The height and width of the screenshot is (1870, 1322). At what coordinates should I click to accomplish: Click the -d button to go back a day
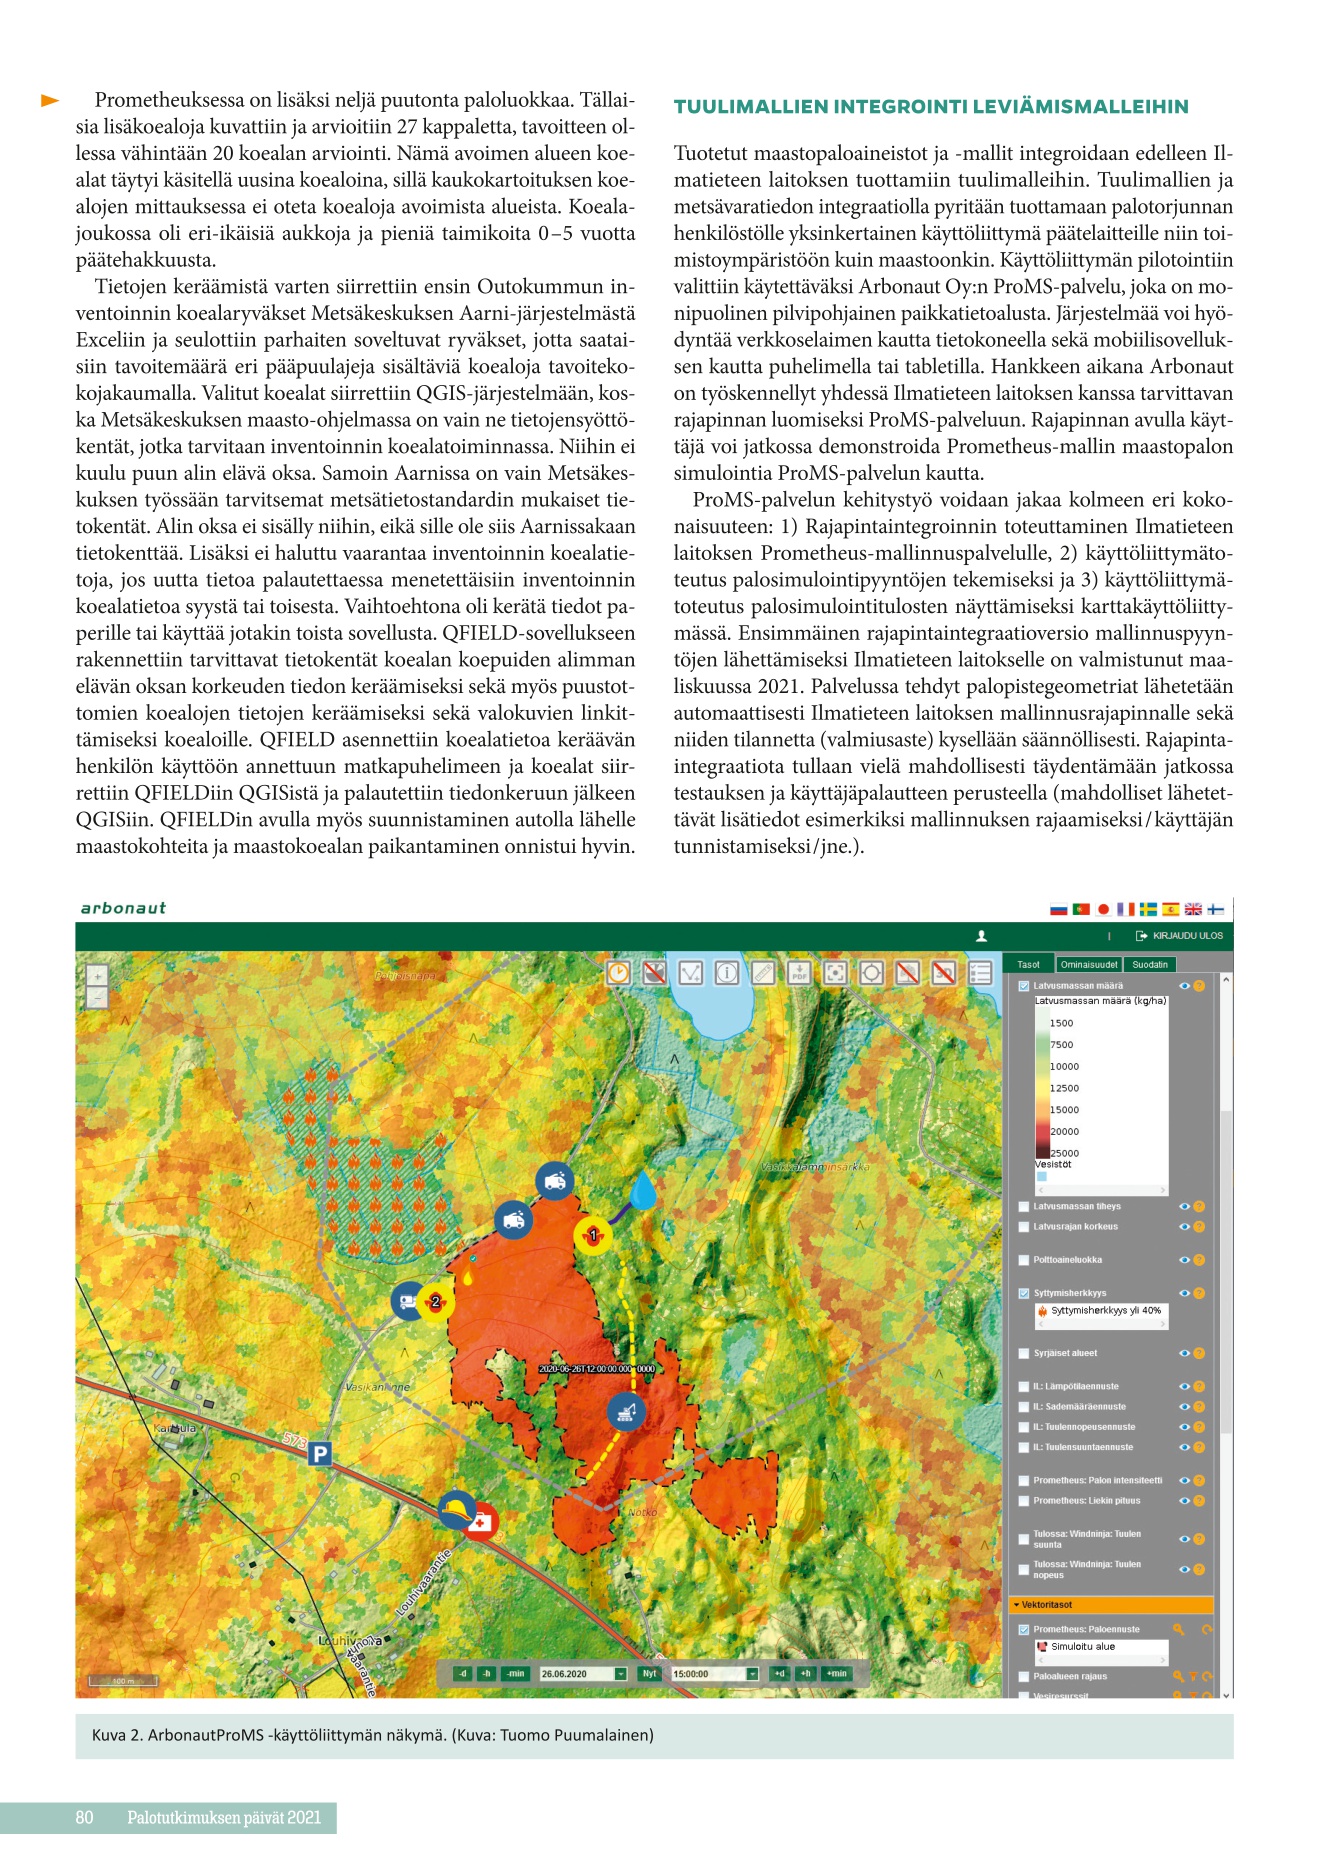coord(462,1674)
